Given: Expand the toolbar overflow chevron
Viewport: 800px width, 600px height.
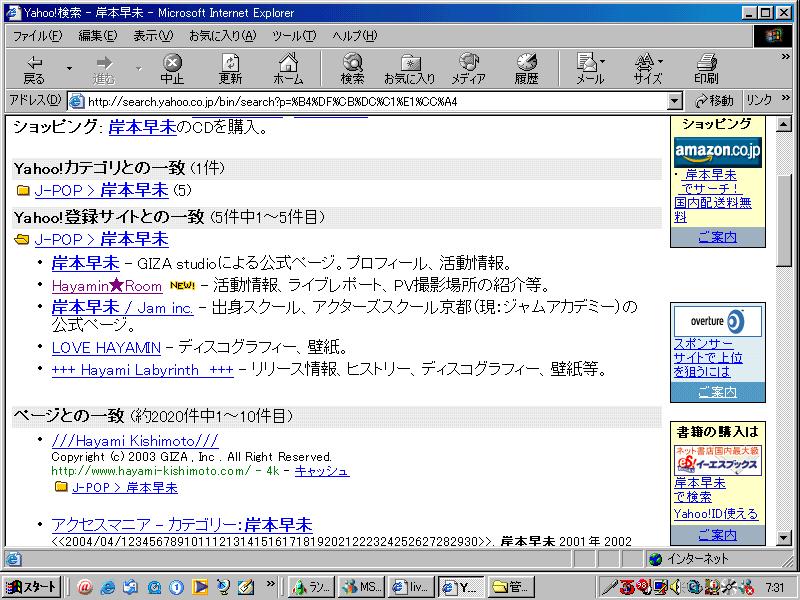Looking at the screenshot, I should tap(786, 57).
